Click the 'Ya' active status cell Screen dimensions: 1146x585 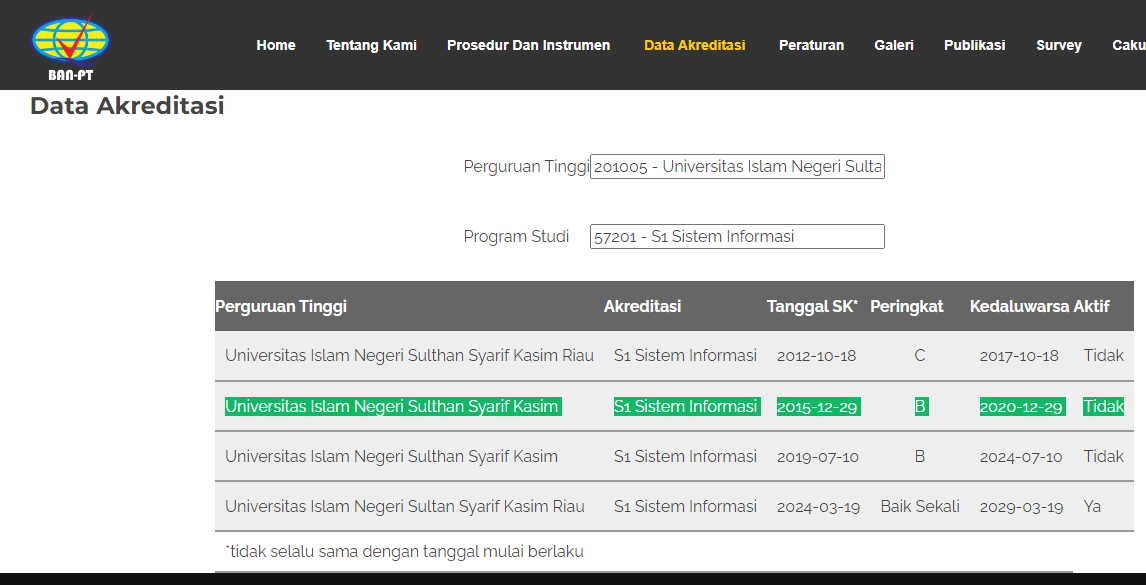pyautogui.click(x=1092, y=507)
